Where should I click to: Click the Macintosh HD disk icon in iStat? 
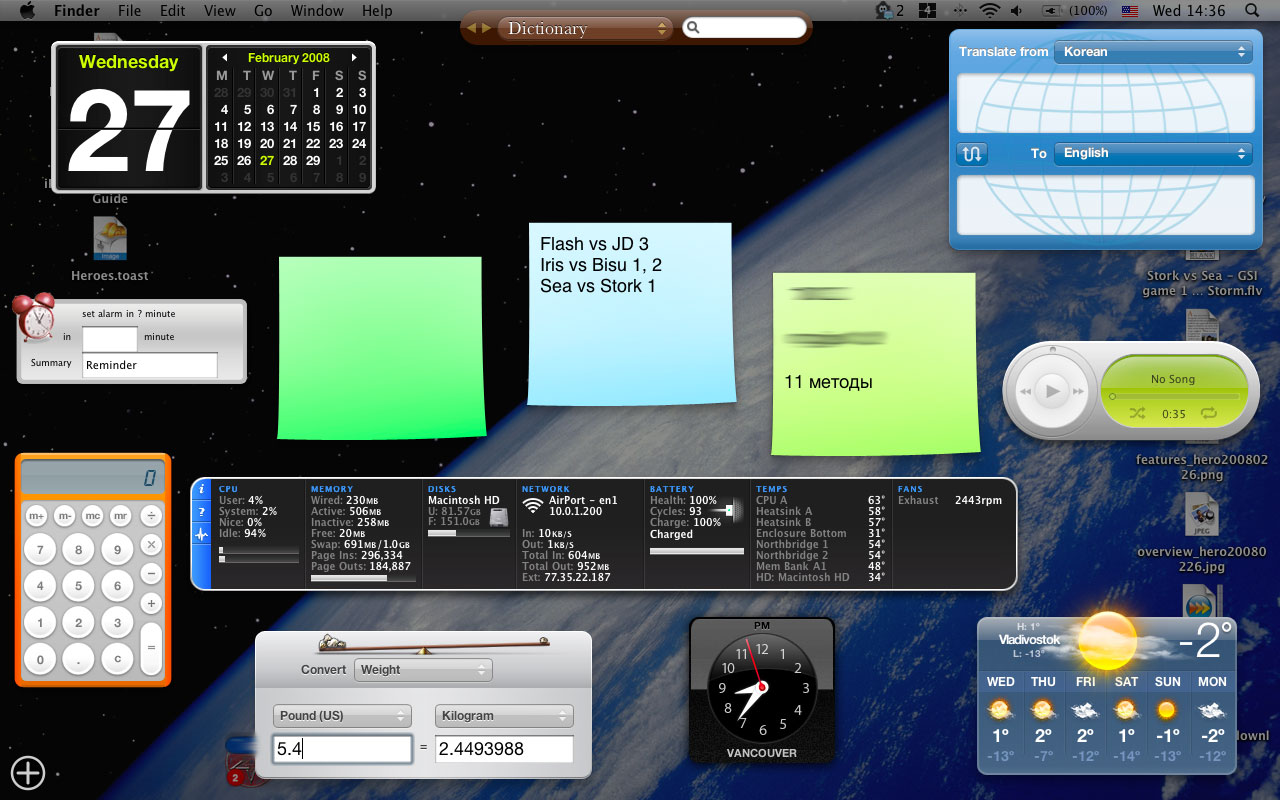pos(499,516)
